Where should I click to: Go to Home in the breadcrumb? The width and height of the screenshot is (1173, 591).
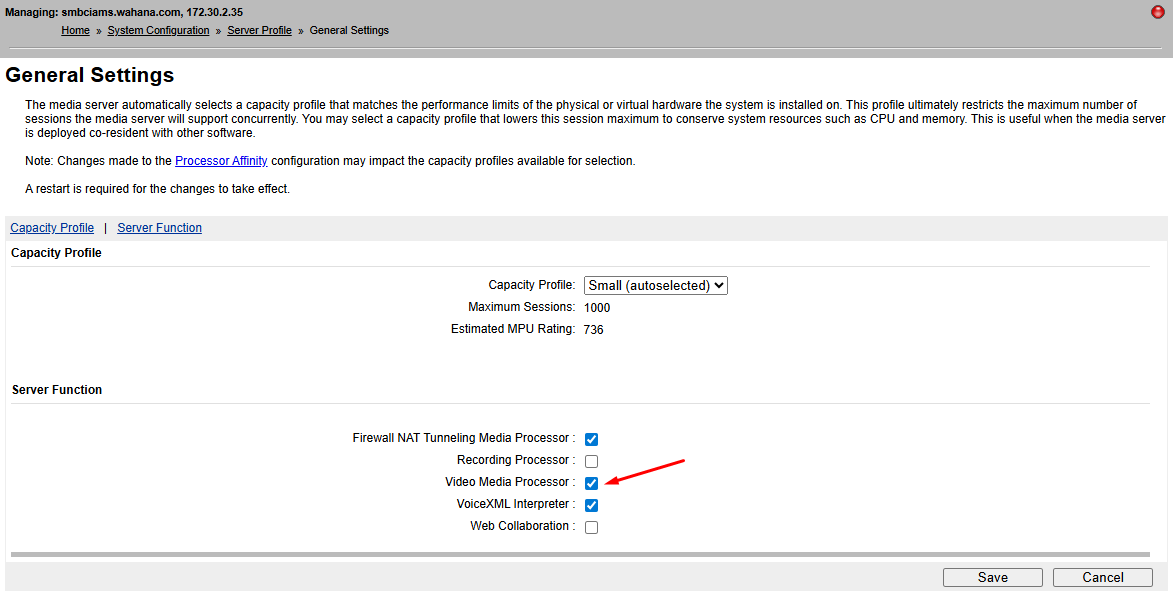pos(75,31)
